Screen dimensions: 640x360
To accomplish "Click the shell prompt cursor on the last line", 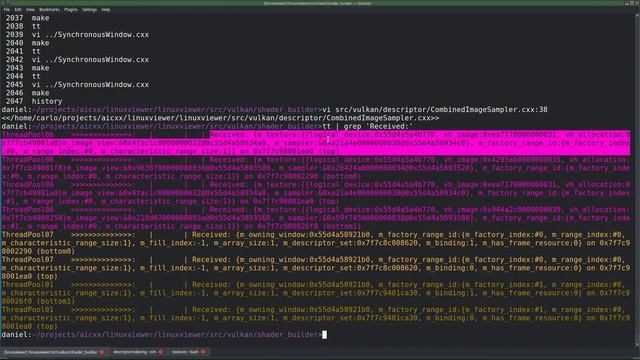I will click(324, 335).
